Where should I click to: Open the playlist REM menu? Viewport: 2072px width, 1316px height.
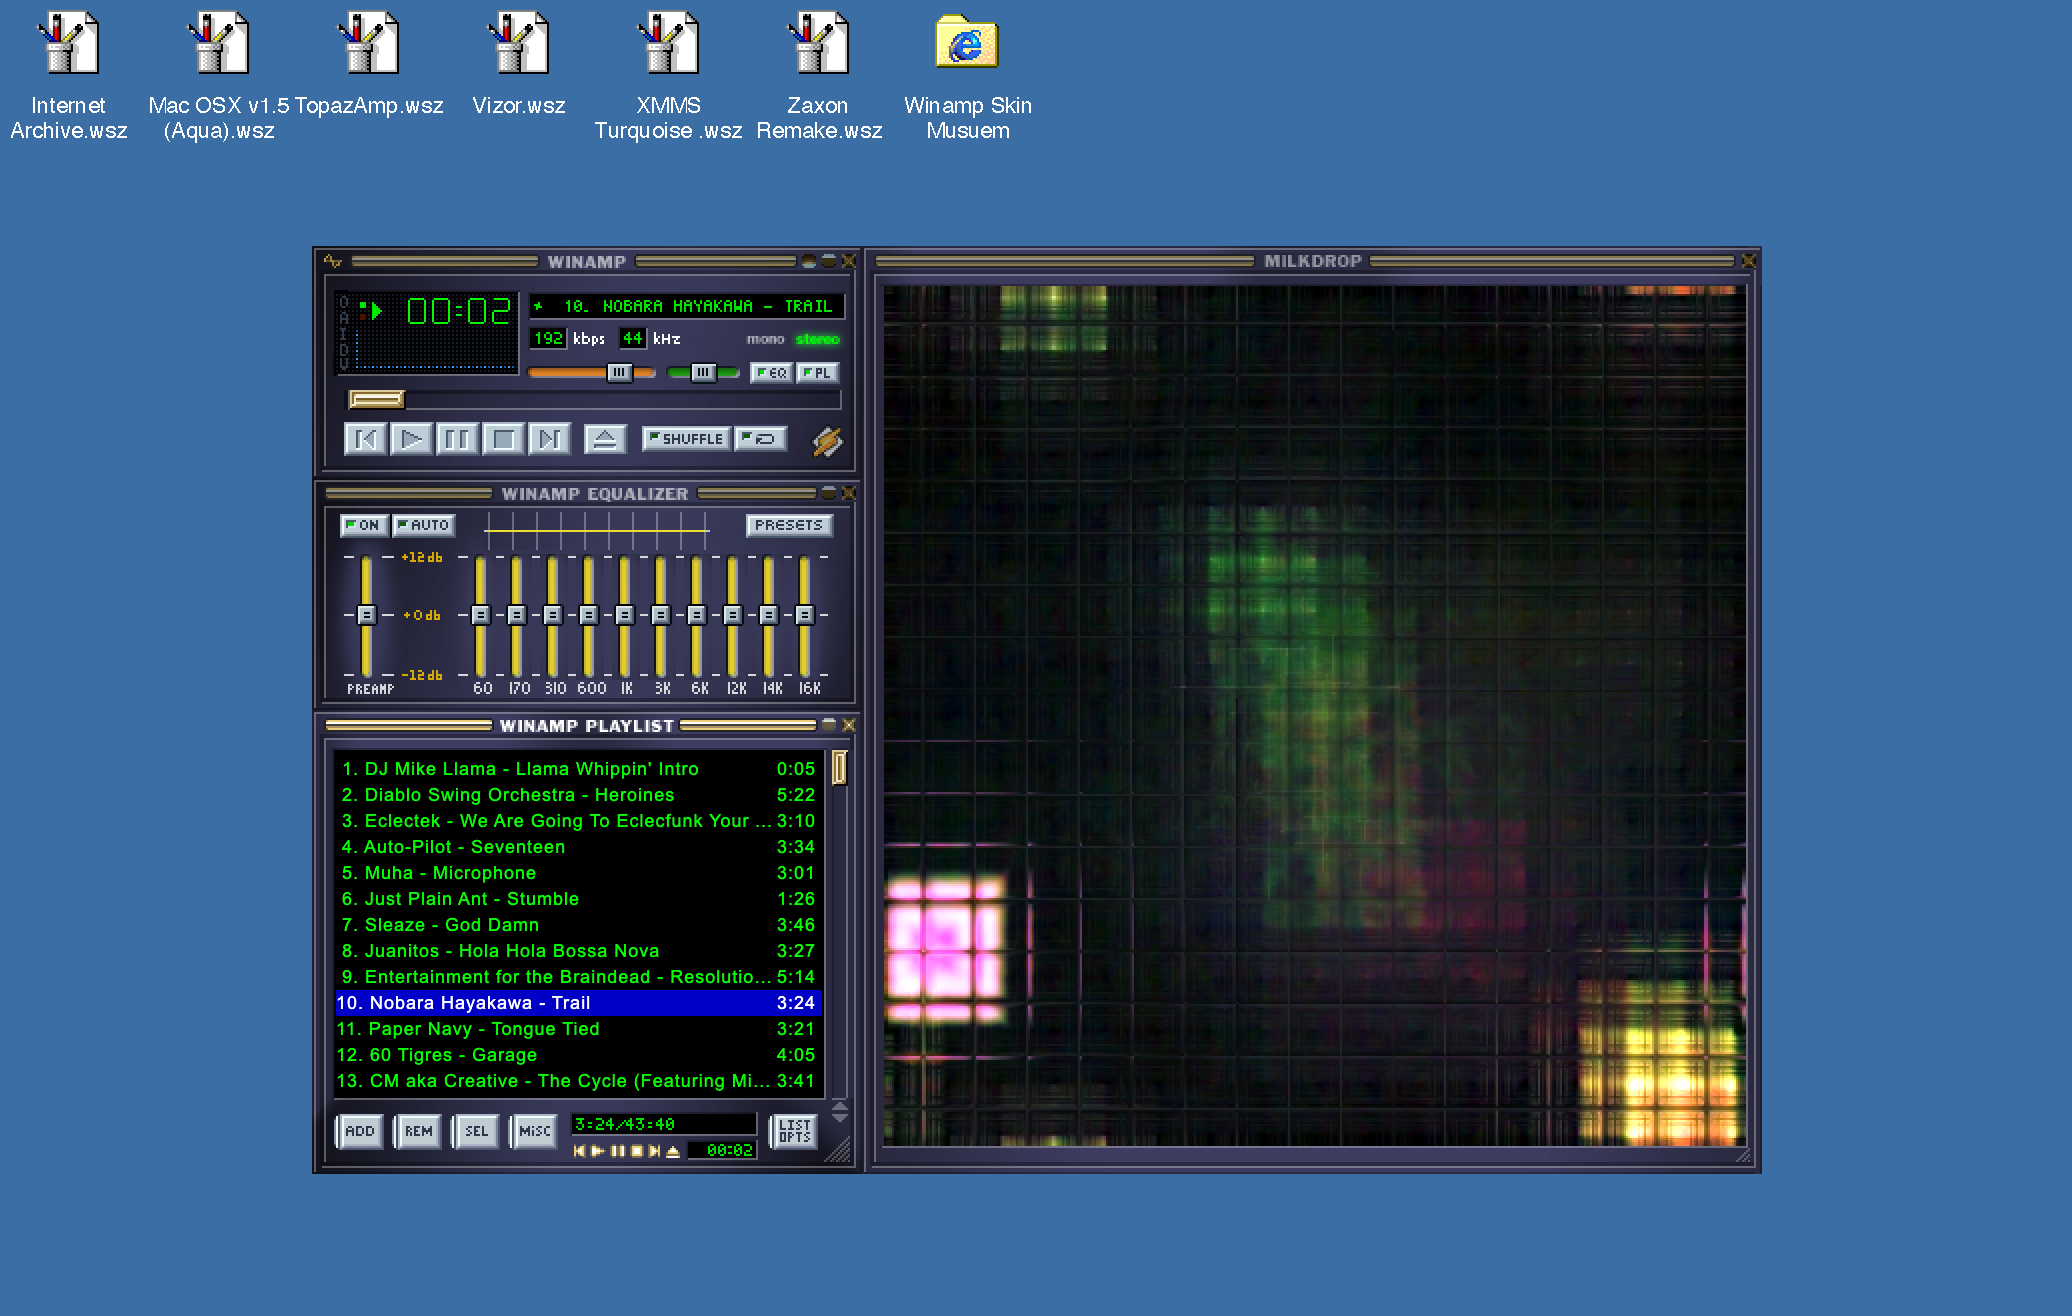(x=418, y=1131)
